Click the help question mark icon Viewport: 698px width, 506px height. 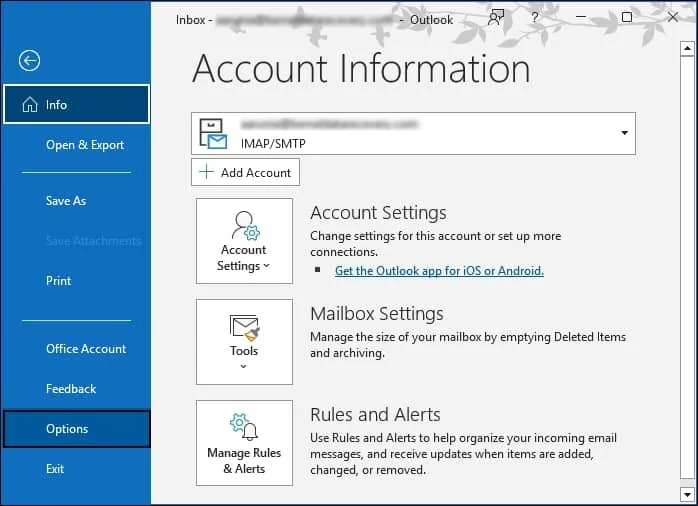535,17
